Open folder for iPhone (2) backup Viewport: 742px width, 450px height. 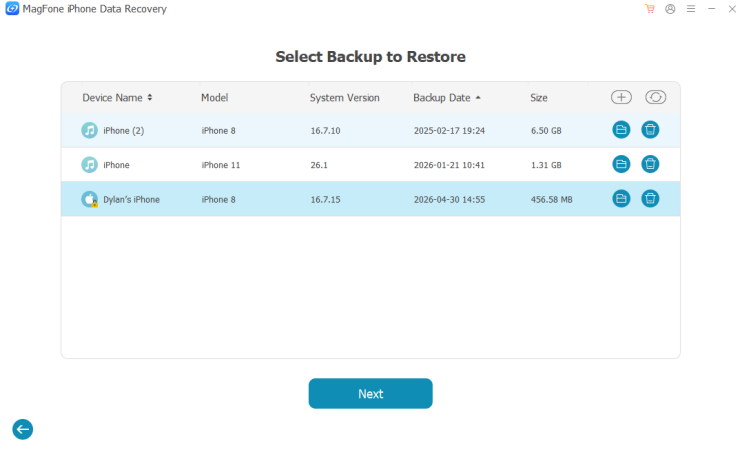621,130
